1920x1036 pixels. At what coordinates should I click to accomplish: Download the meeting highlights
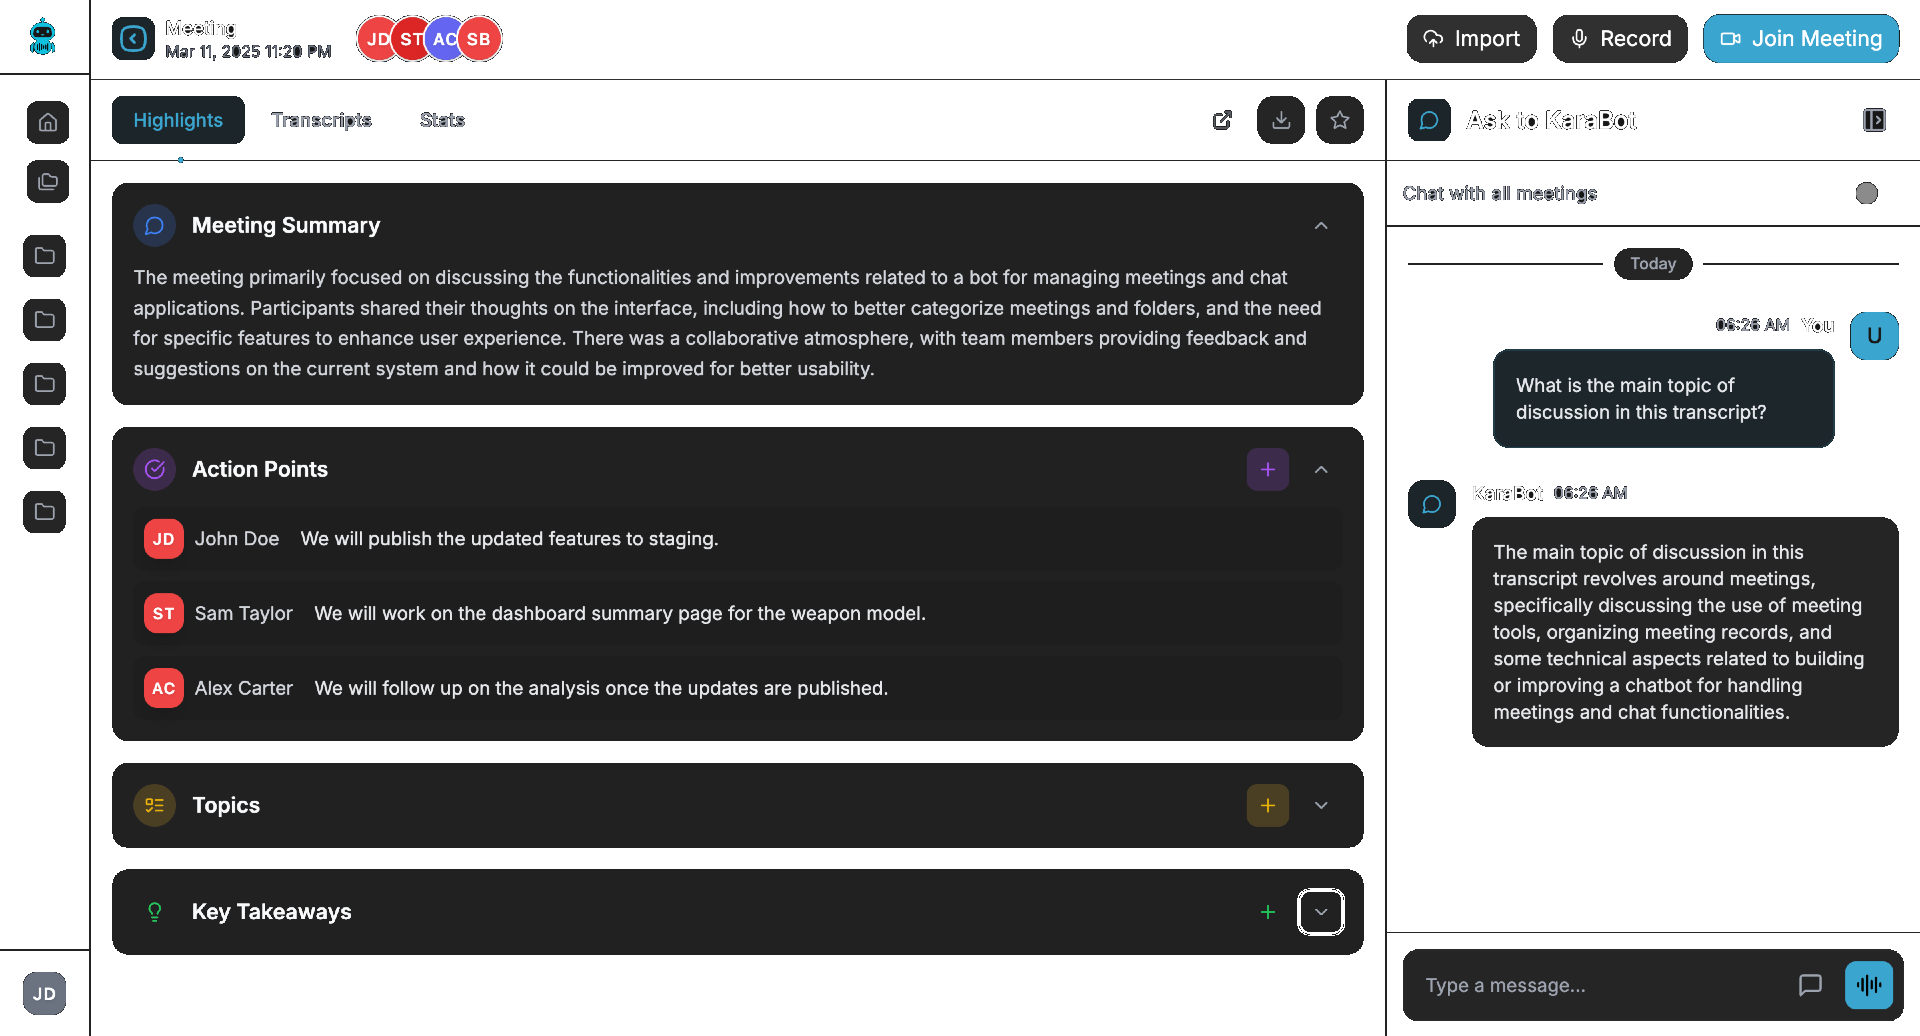(1280, 120)
